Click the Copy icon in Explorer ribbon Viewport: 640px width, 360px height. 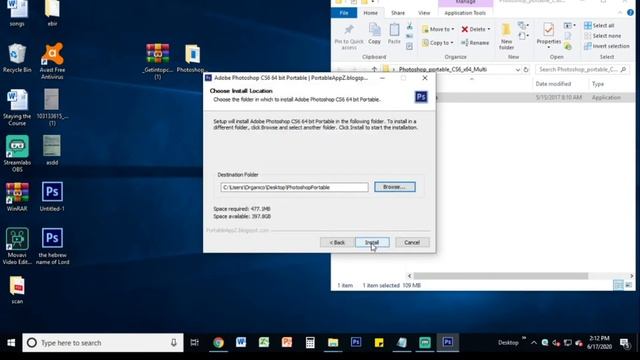point(374,33)
